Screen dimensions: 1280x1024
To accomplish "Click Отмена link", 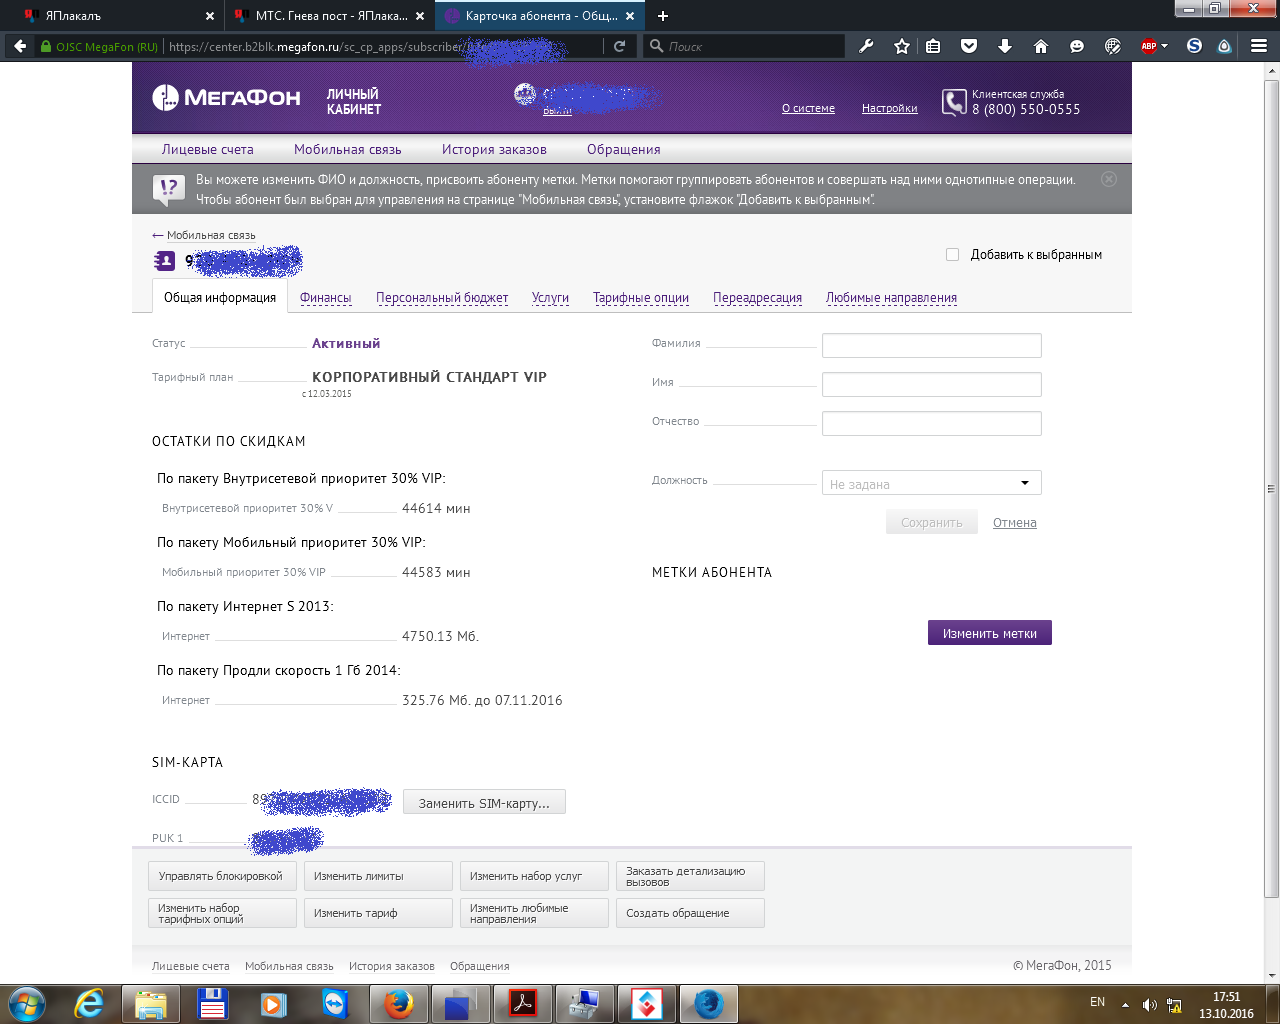I will (1015, 523).
